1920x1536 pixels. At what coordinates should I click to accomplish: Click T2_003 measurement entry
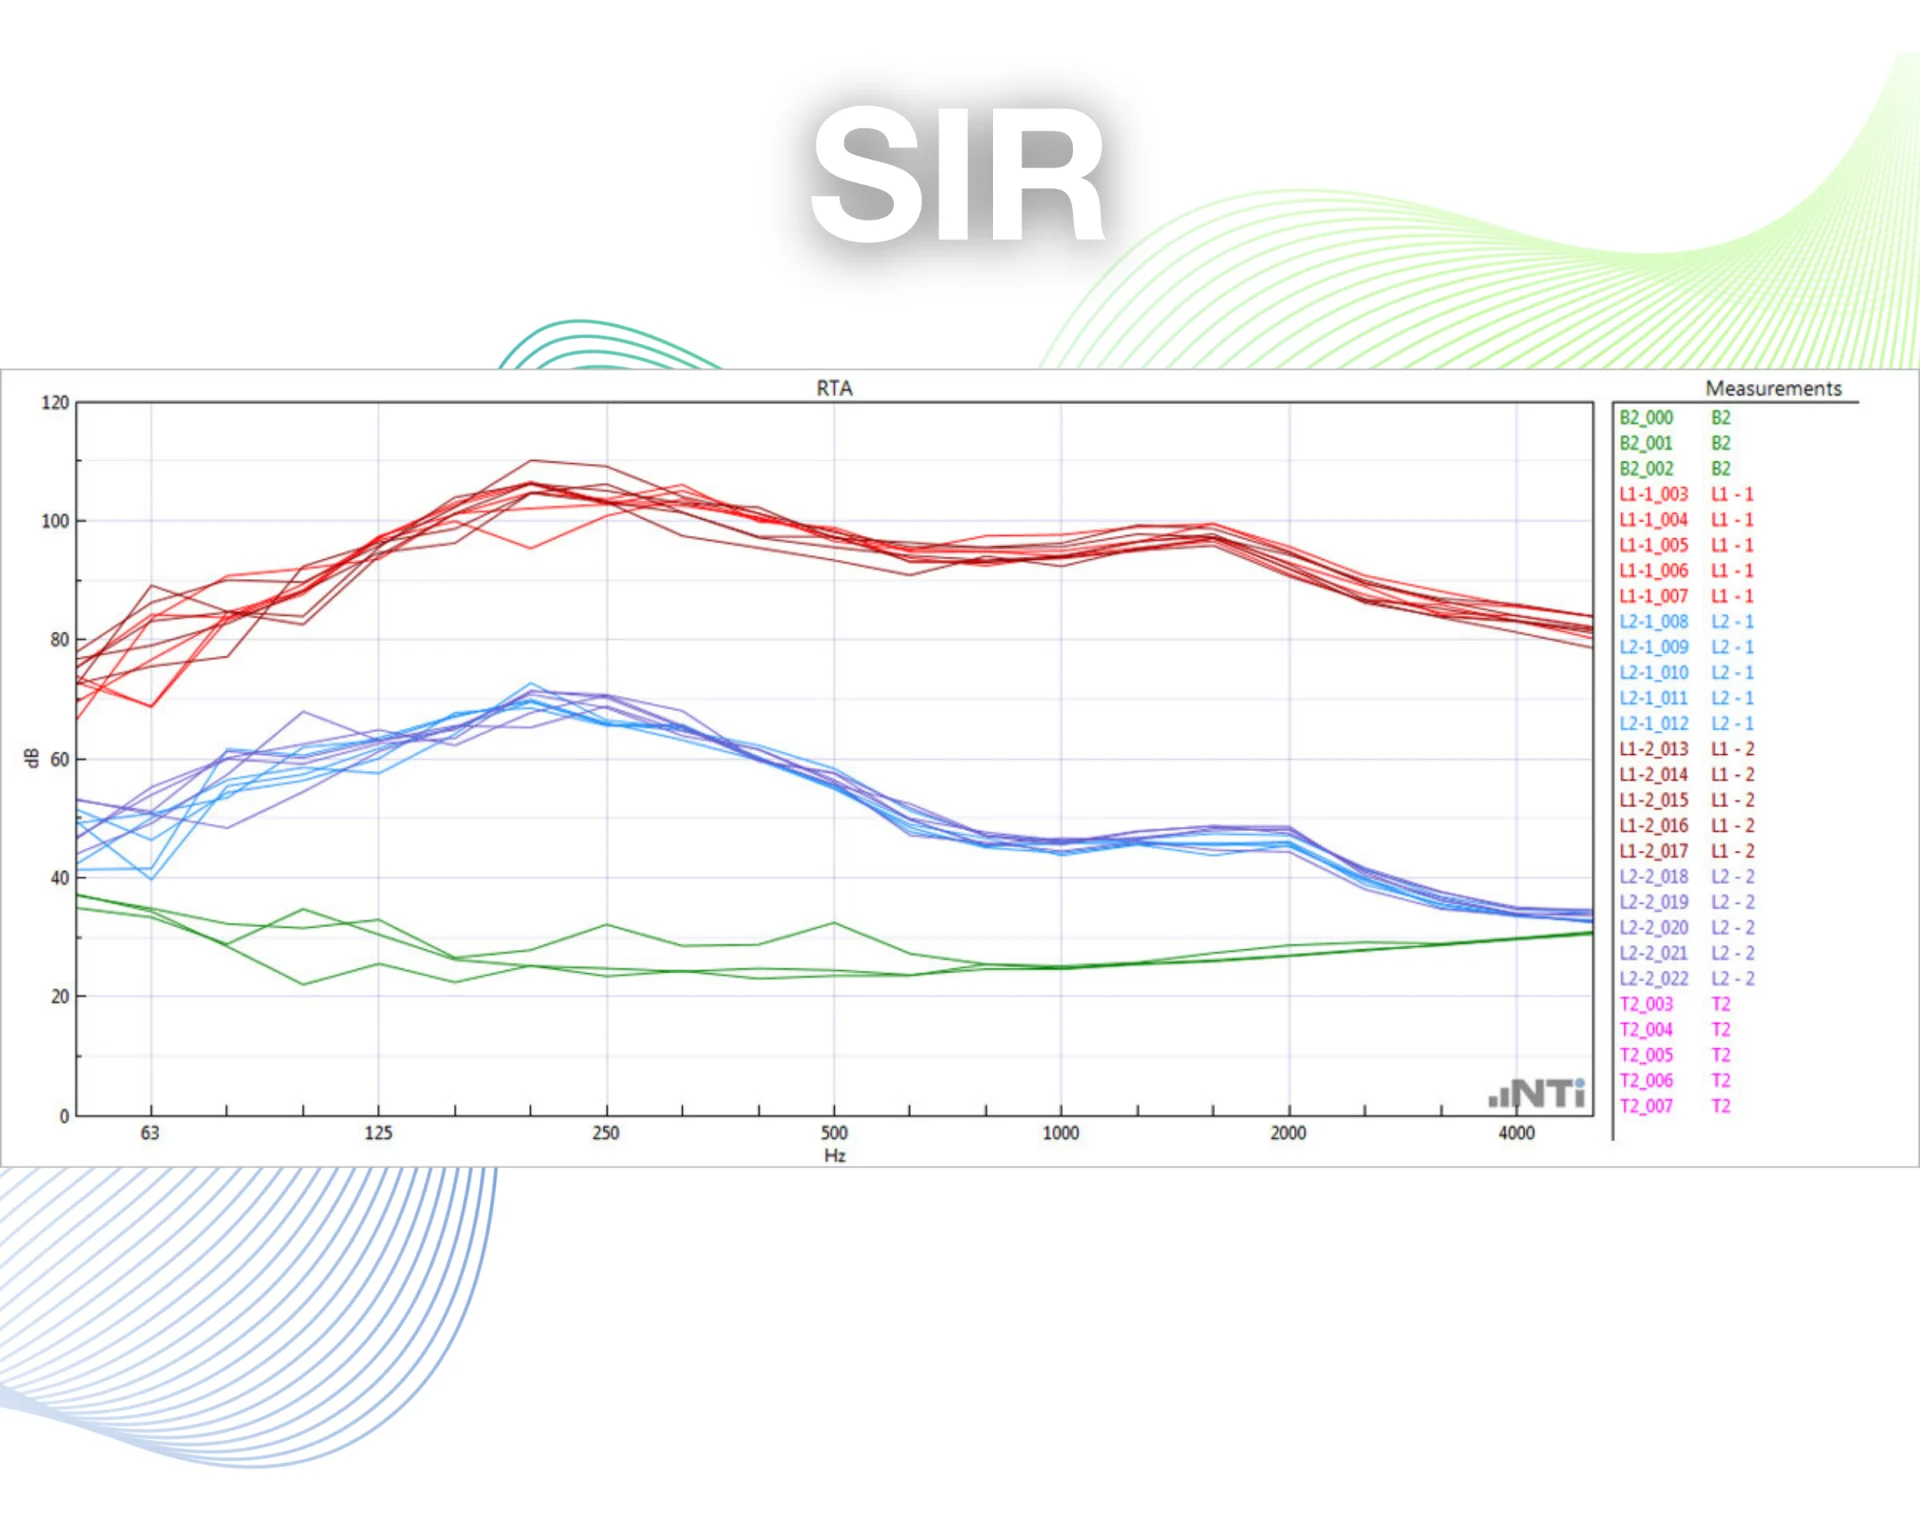[1646, 1004]
